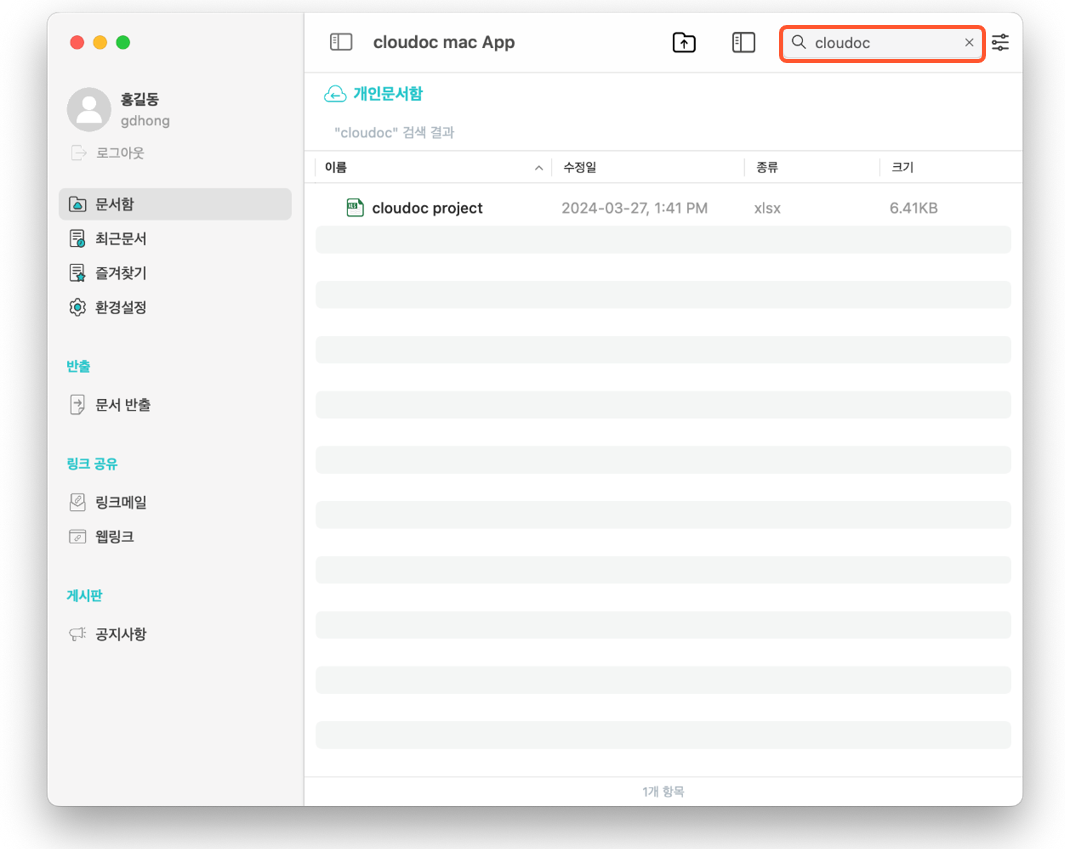Open 환경설정 settings
1065x849 pixels.
click(175, 307)
